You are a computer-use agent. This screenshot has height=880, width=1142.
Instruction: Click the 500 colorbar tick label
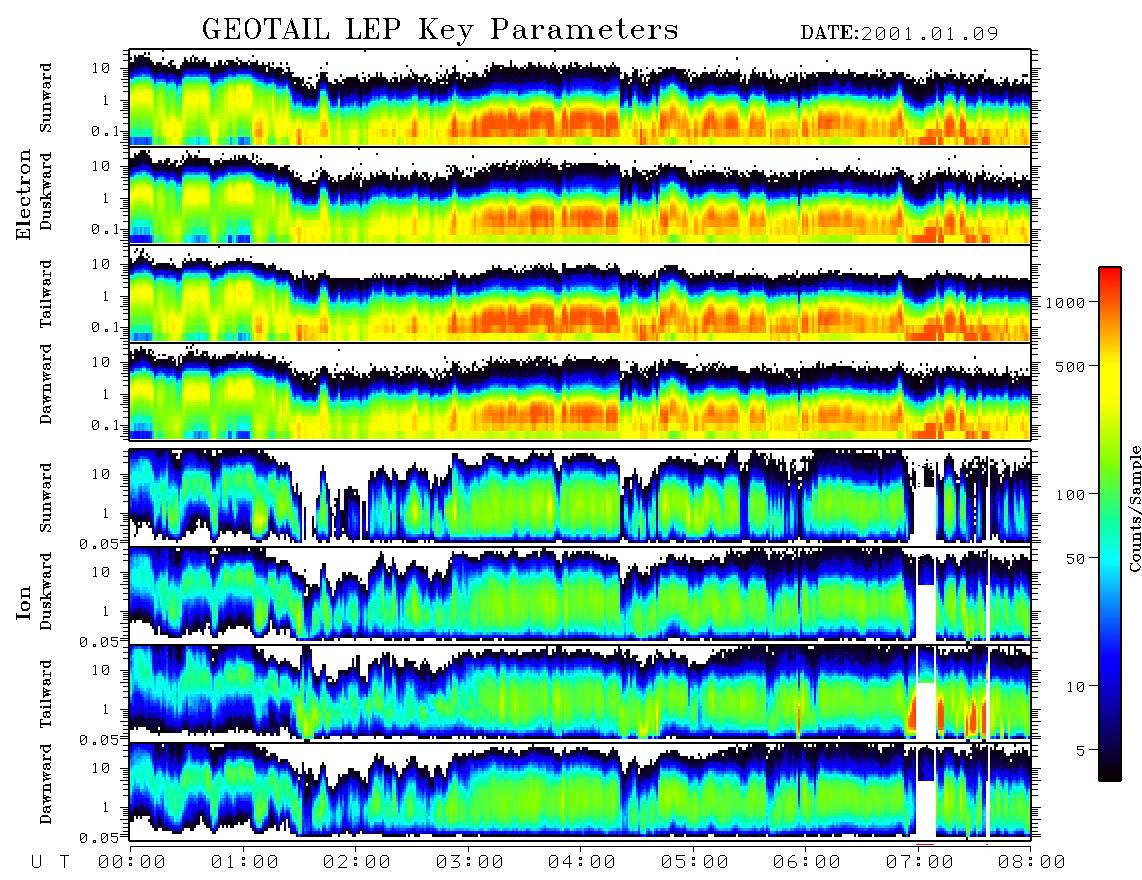[1071, 366]
